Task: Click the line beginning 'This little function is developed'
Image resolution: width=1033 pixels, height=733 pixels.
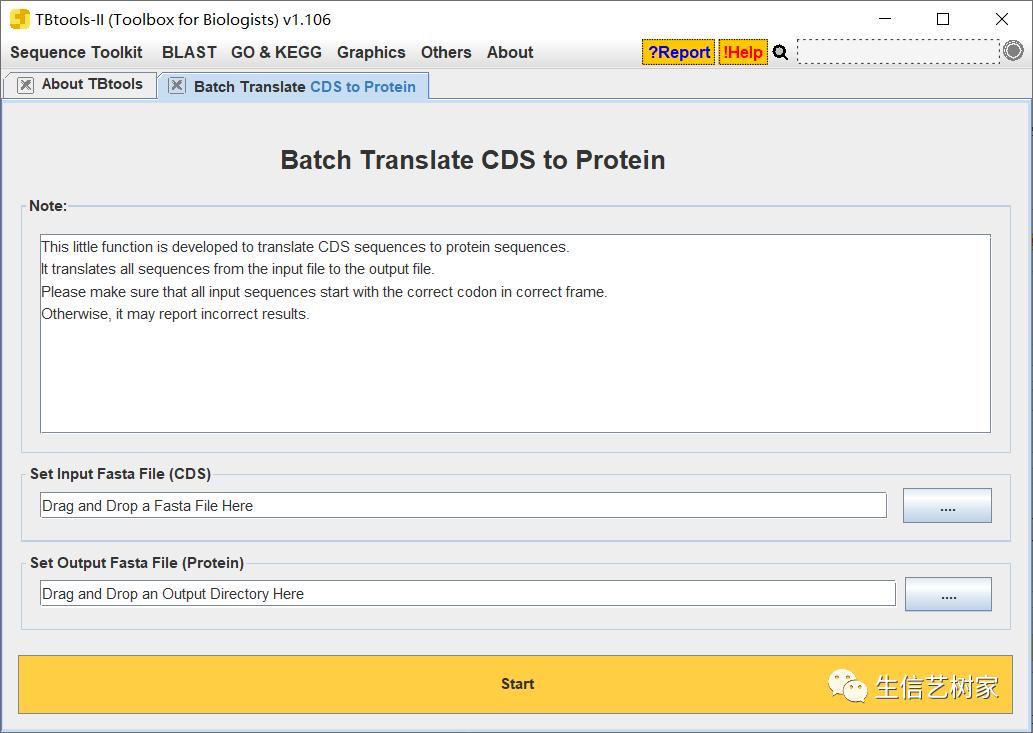Action: pos(305,247)
